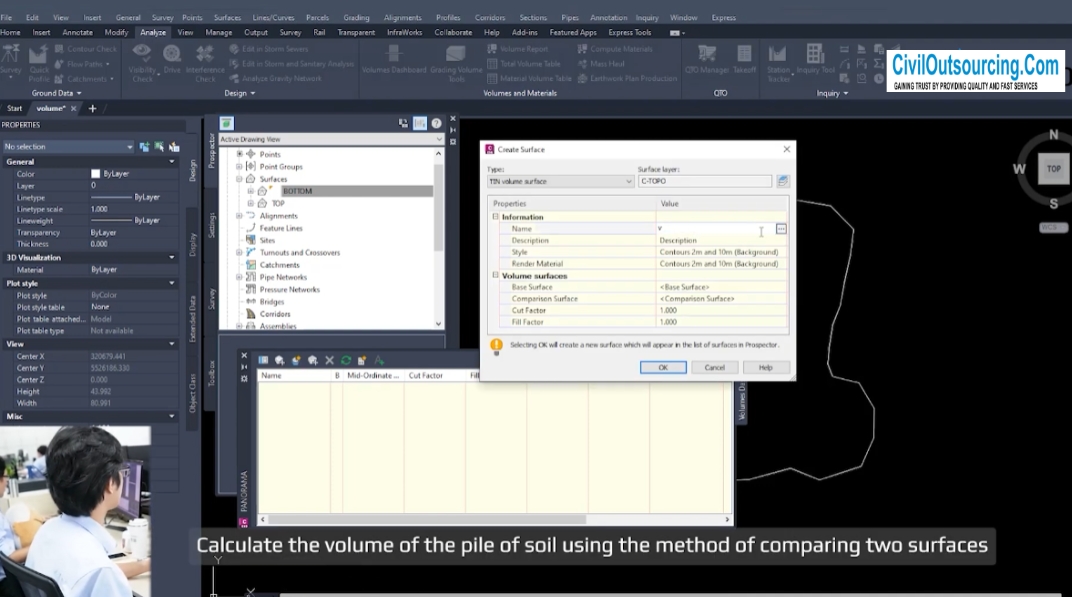Open the No selection dropdown

tap(68, 146)
